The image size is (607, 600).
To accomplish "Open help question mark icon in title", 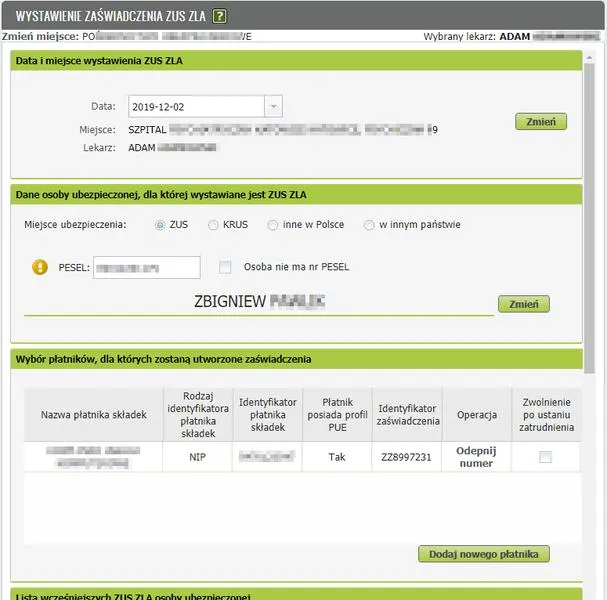I will pos(219,16).
